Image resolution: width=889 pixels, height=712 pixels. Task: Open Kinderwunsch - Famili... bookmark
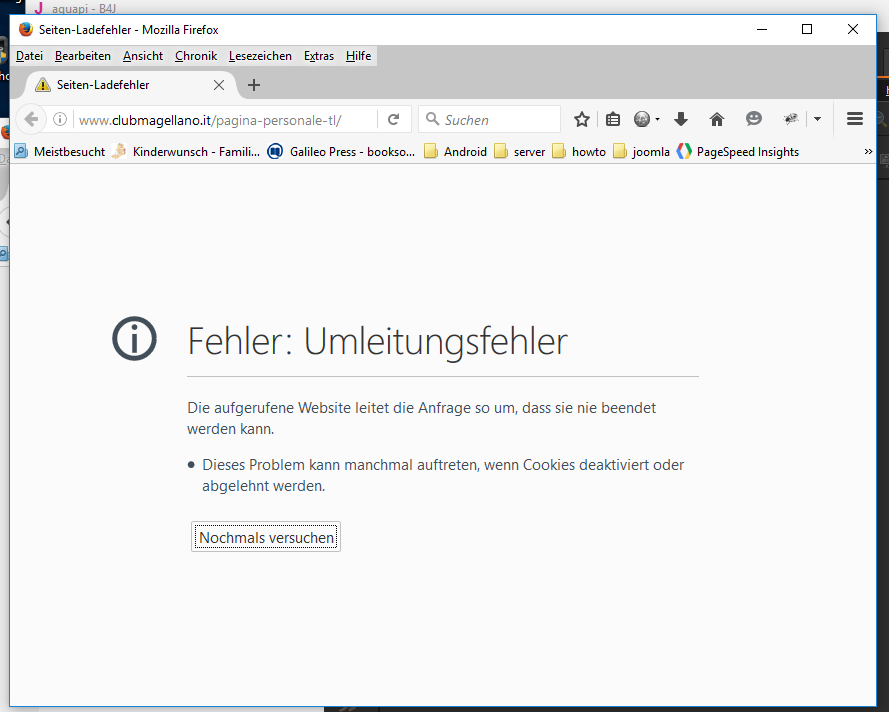[x=185, y=151]
